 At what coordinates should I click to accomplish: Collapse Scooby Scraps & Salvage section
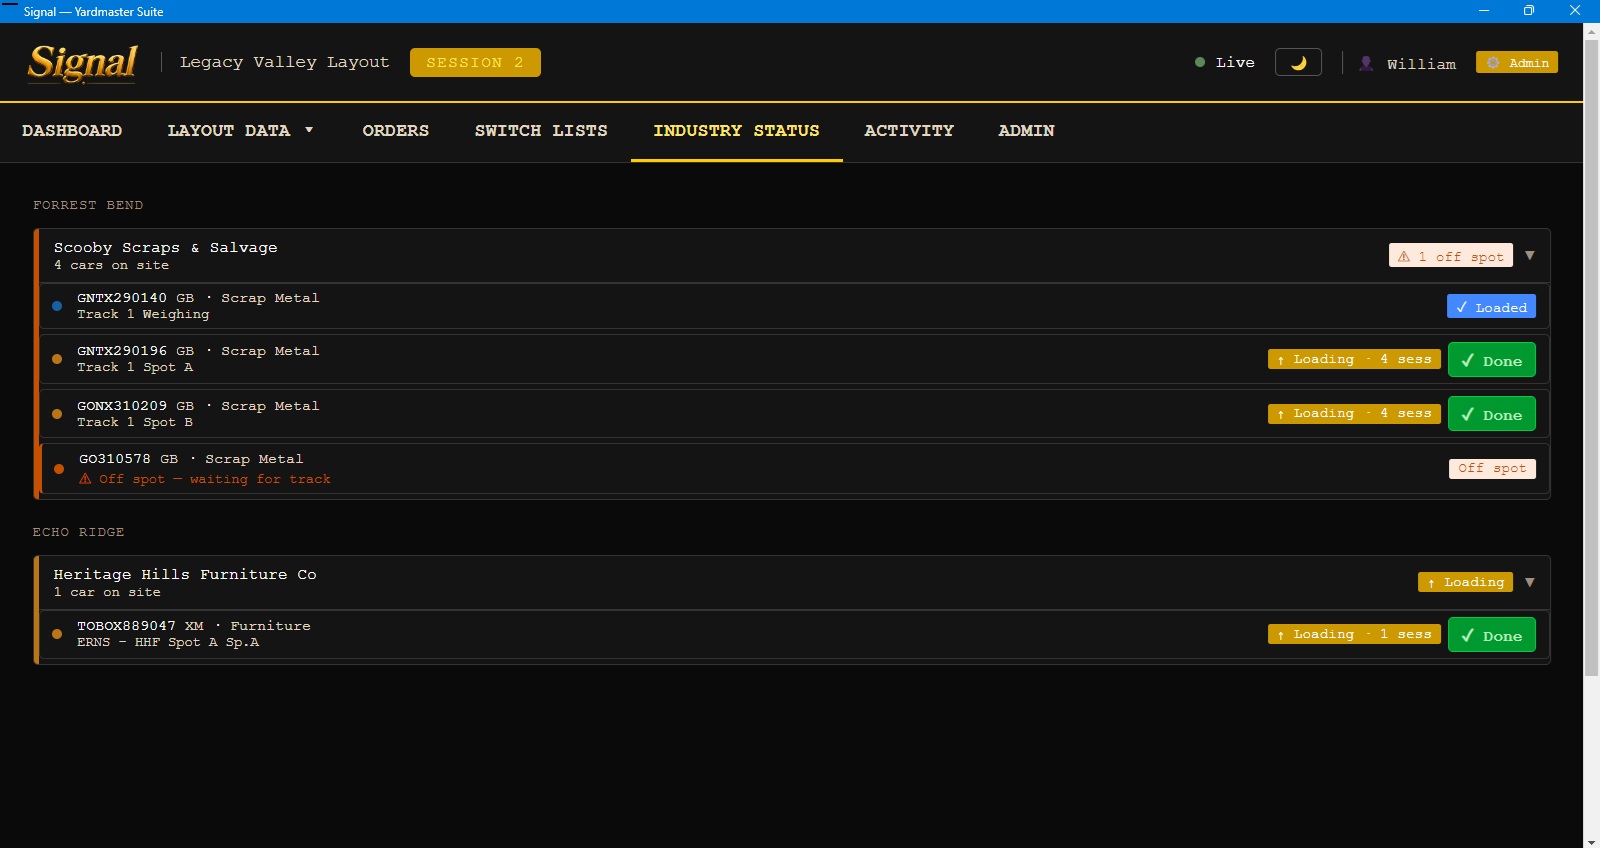1529,256
